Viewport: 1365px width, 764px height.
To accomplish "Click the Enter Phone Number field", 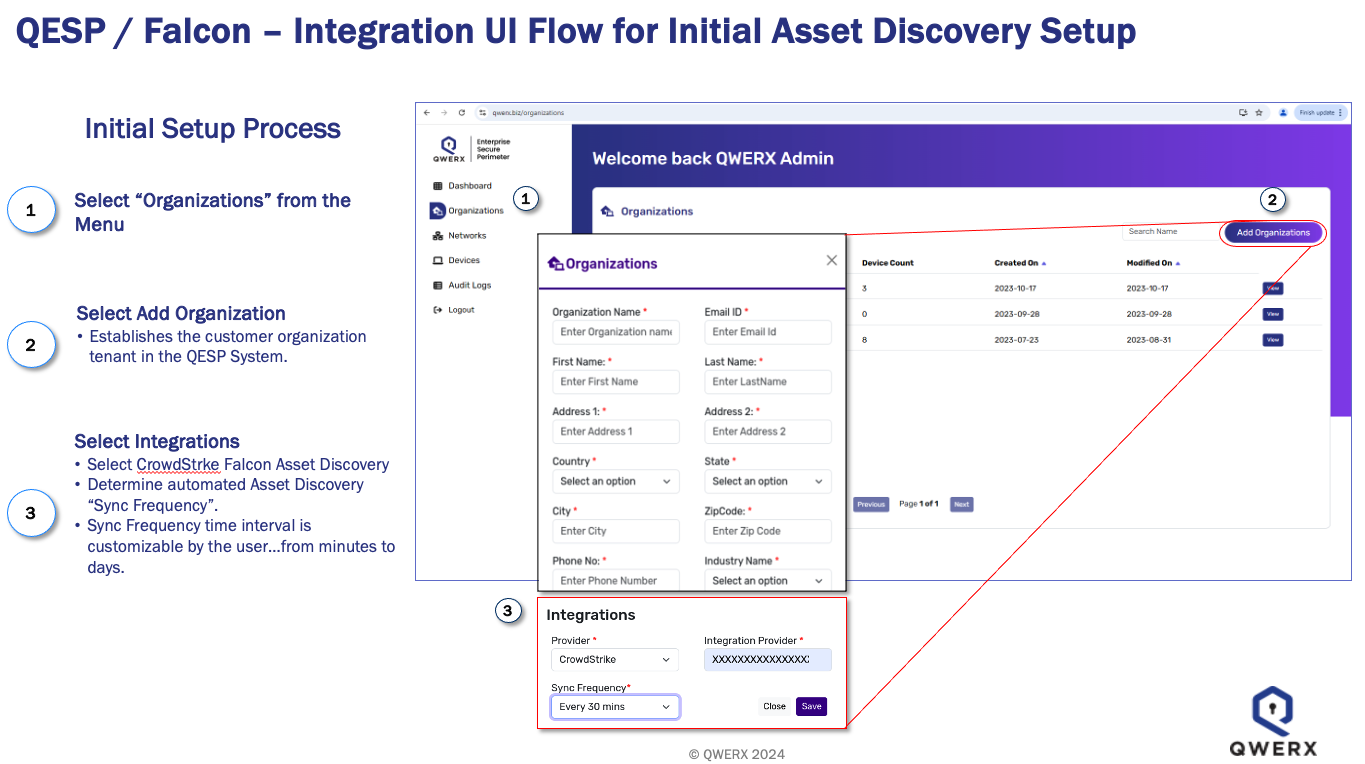I will 616,580.
